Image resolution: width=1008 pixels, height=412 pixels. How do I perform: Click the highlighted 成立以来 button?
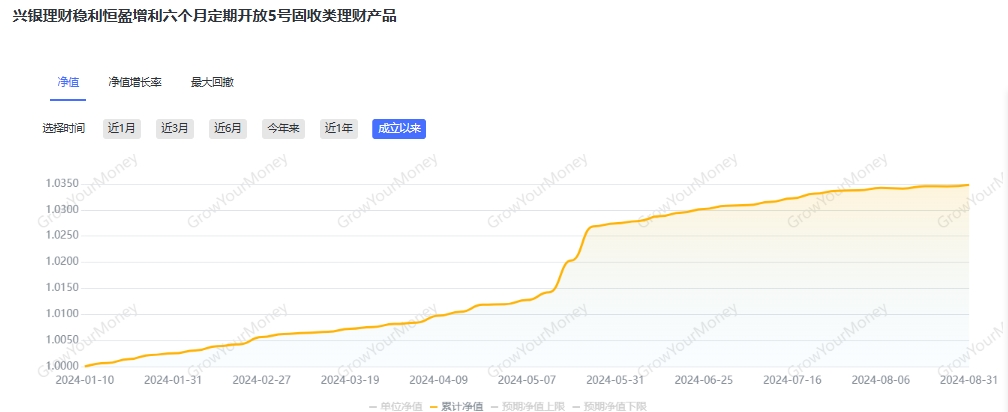click(x=399, y=128)
